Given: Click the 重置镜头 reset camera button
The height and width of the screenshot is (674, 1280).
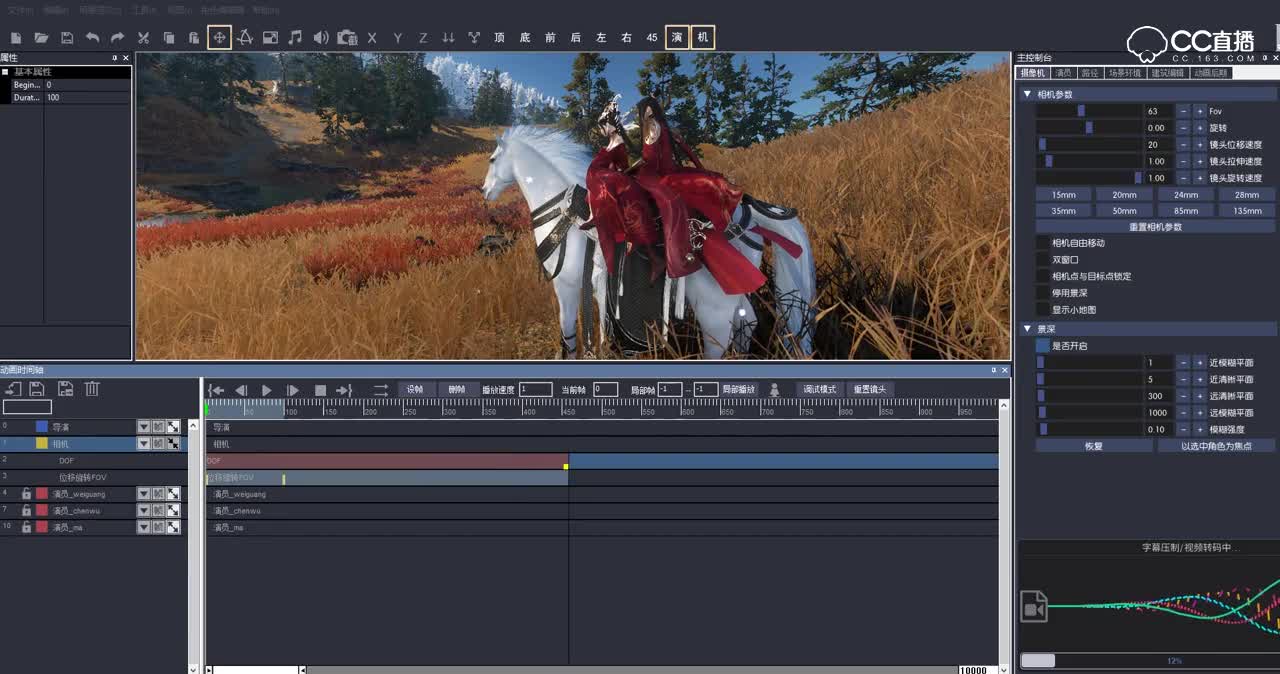Looking at the screenshot, I should [x=870, y=389].
